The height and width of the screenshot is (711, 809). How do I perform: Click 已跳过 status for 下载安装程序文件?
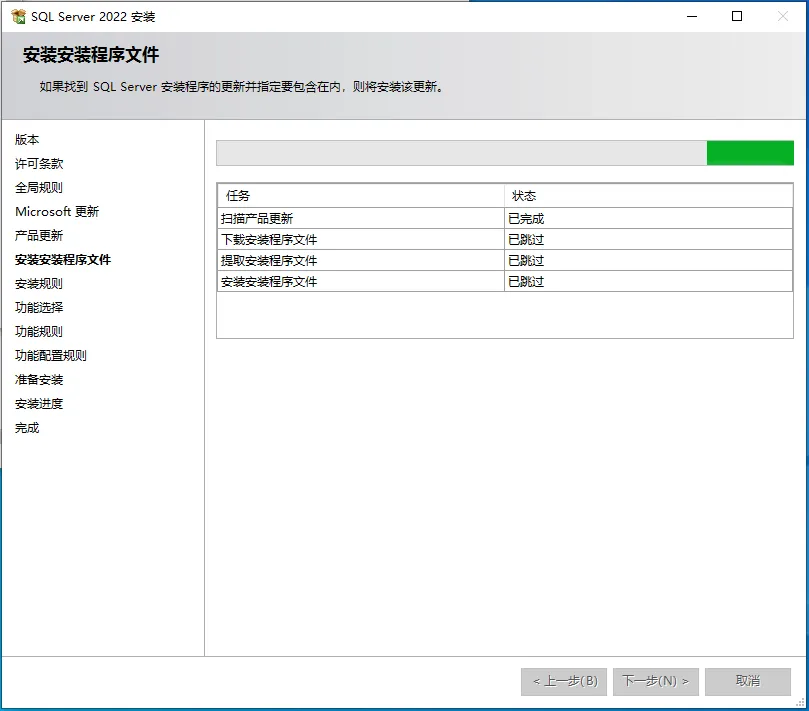(x=648, y=239)
